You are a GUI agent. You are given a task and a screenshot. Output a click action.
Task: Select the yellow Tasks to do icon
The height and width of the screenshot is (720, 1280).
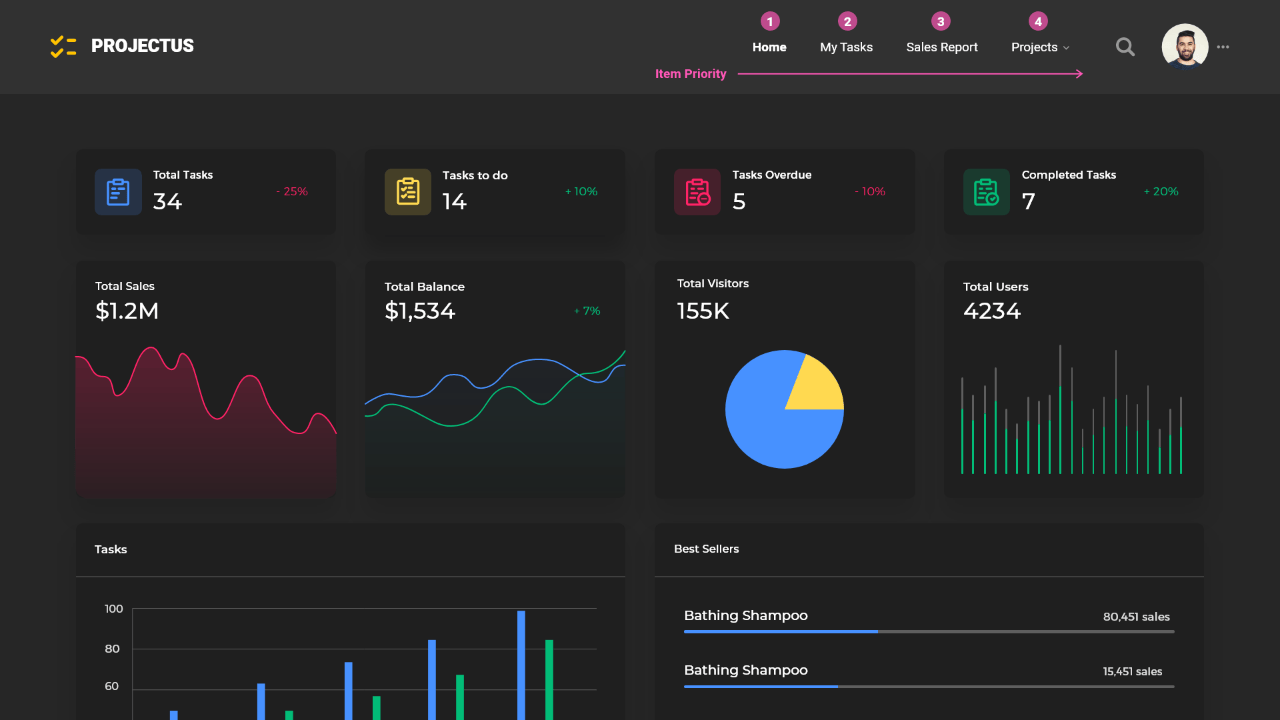pyautogui.click(x=408, y=192)
